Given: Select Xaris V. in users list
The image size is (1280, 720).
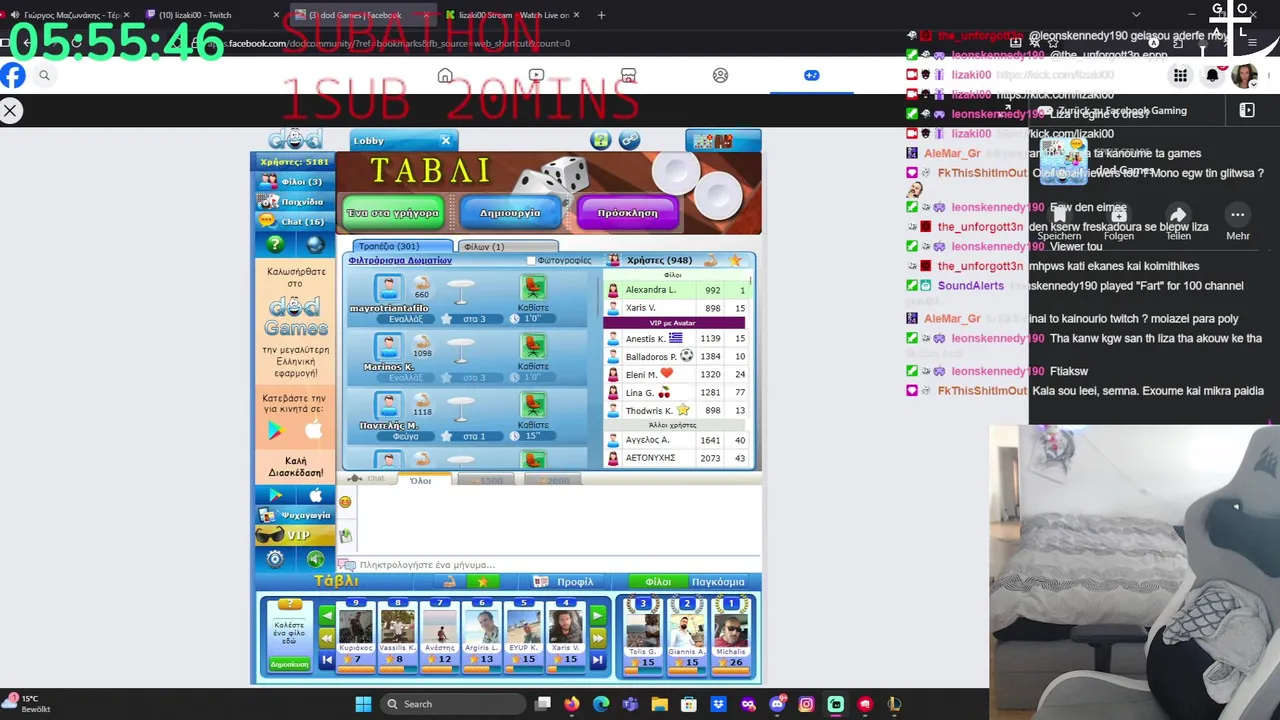Looking at the screenshot, I should pos(677,308).
